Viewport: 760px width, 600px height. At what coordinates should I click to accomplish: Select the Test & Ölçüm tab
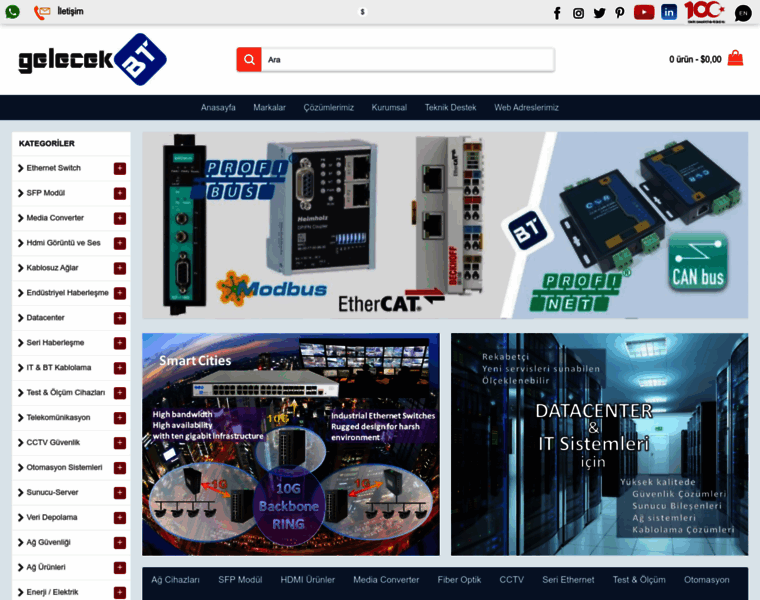tap(639, 580)
